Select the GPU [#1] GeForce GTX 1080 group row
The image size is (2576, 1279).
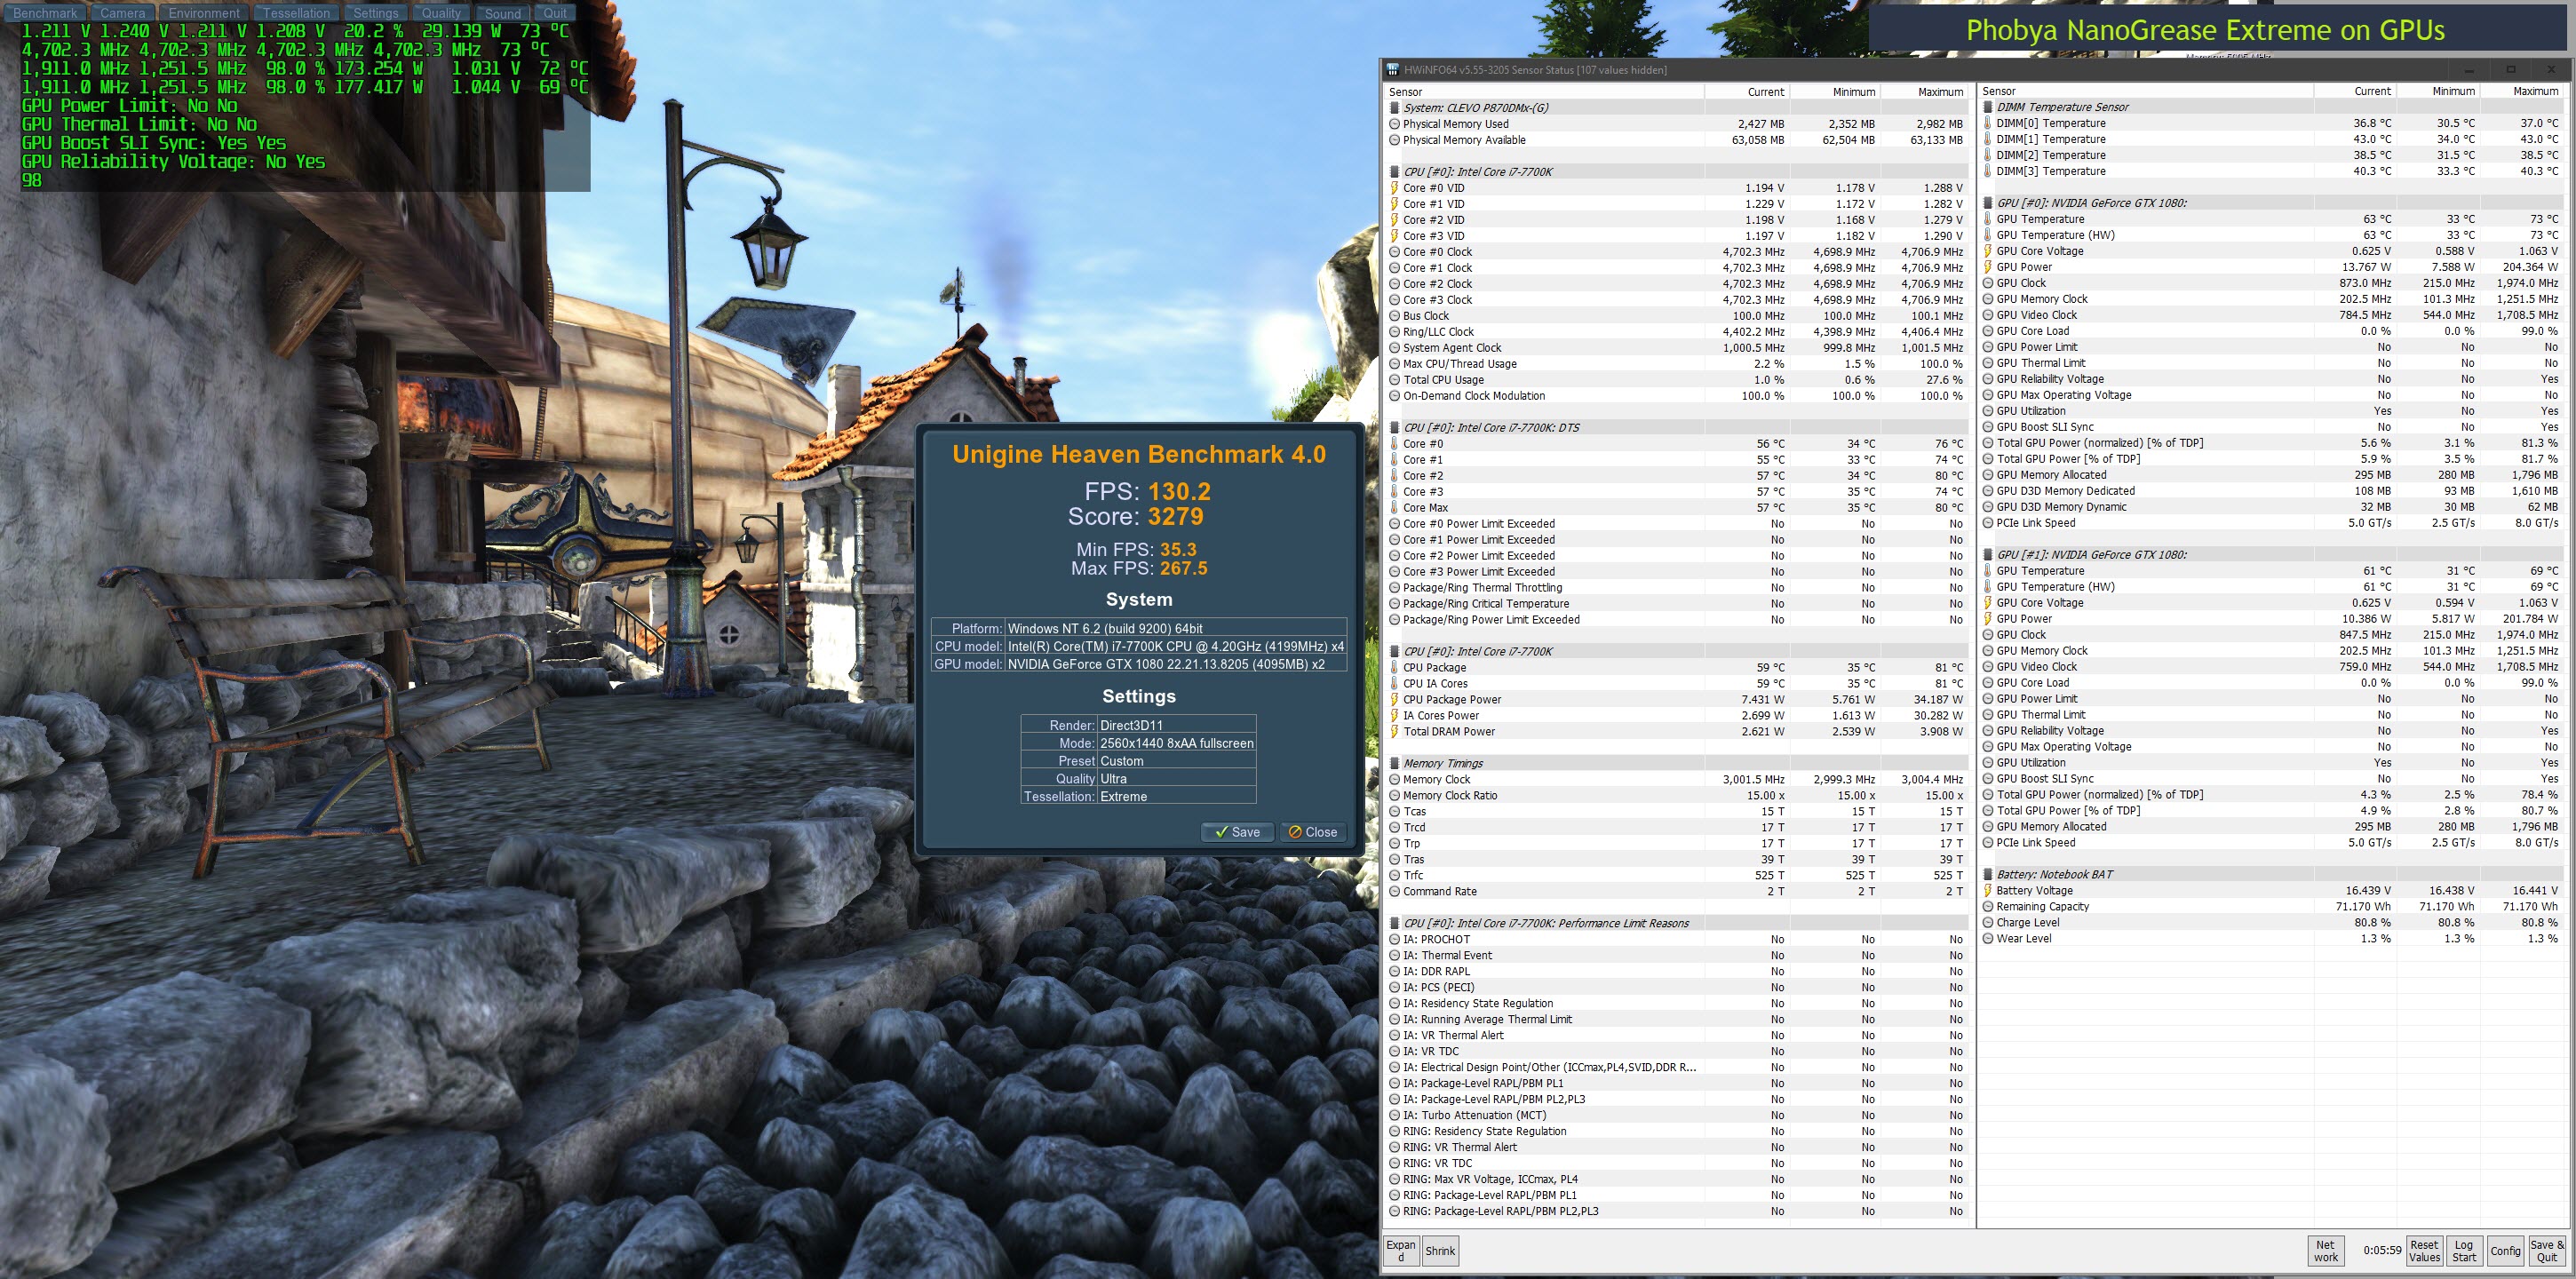2091,555
